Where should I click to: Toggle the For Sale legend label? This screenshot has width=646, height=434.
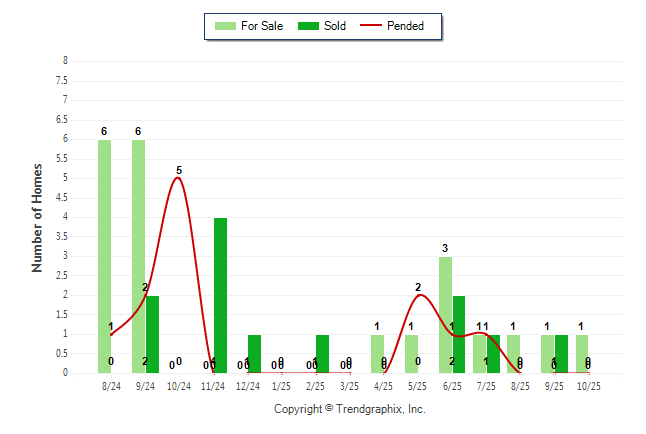[262, 26]
